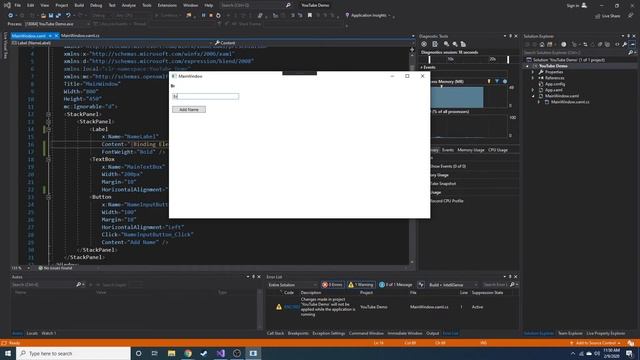Click Add Name button in MainWindow app

tap(189, 109)
